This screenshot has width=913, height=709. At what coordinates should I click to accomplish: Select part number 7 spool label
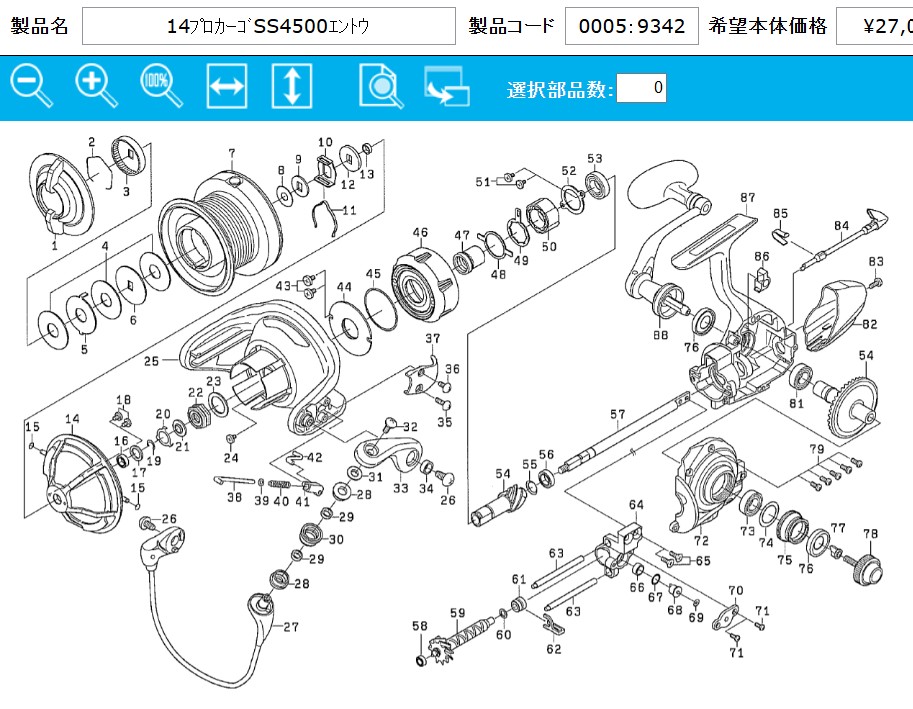click(x=232, y=153)
